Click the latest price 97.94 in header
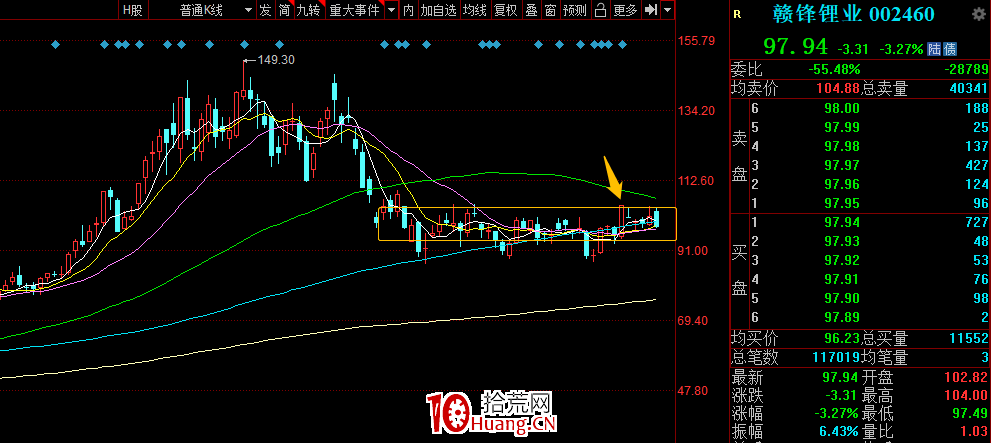 pyautogui.click(x=796, y=47)
